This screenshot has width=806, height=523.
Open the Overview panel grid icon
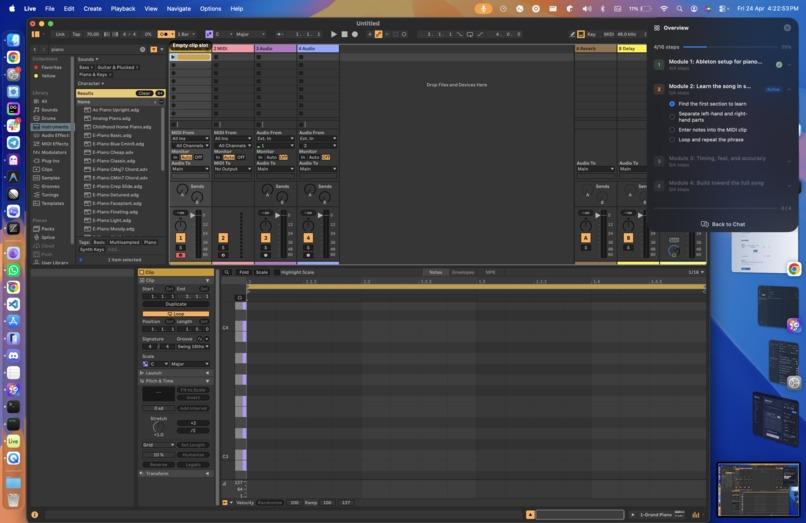click(x=657, y=28)
